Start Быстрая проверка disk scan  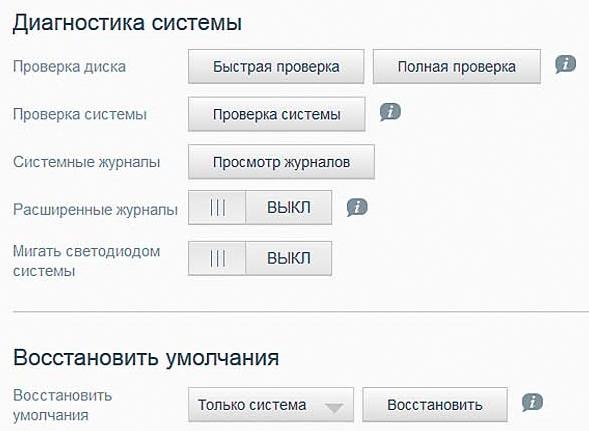tap(276, 67)
